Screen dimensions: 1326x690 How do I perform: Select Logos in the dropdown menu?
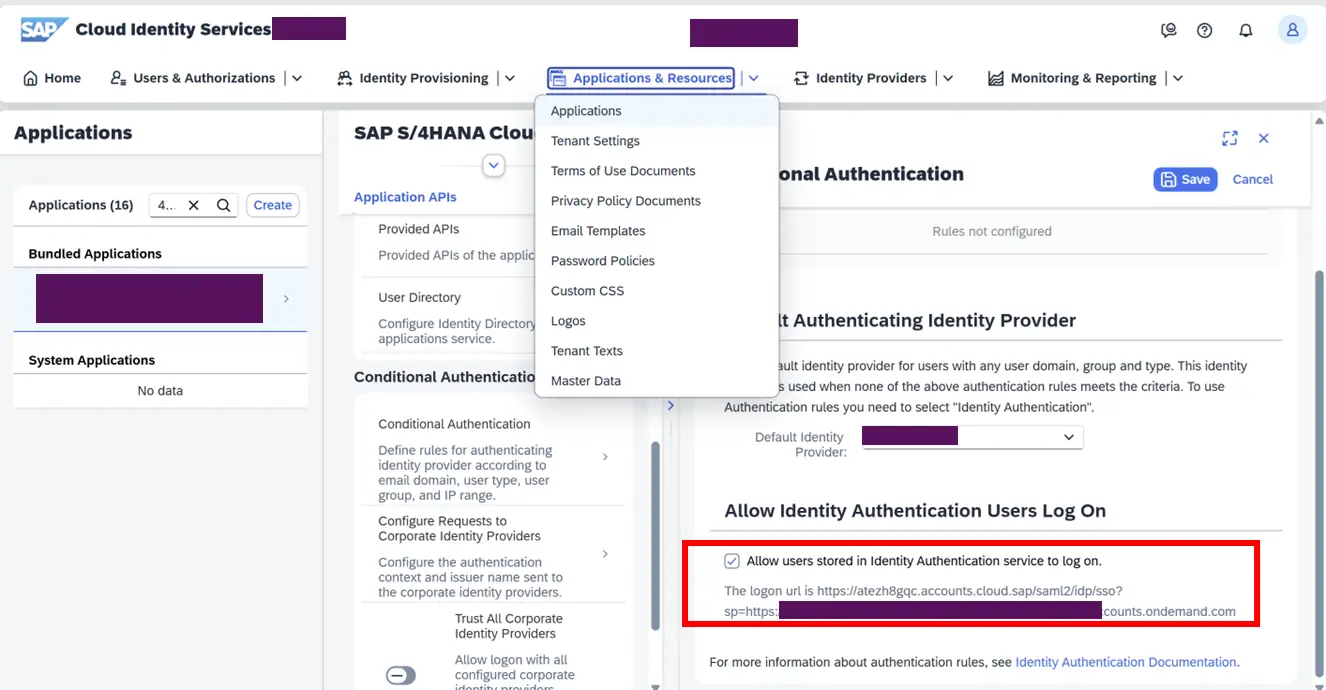[x=657, y=321]
